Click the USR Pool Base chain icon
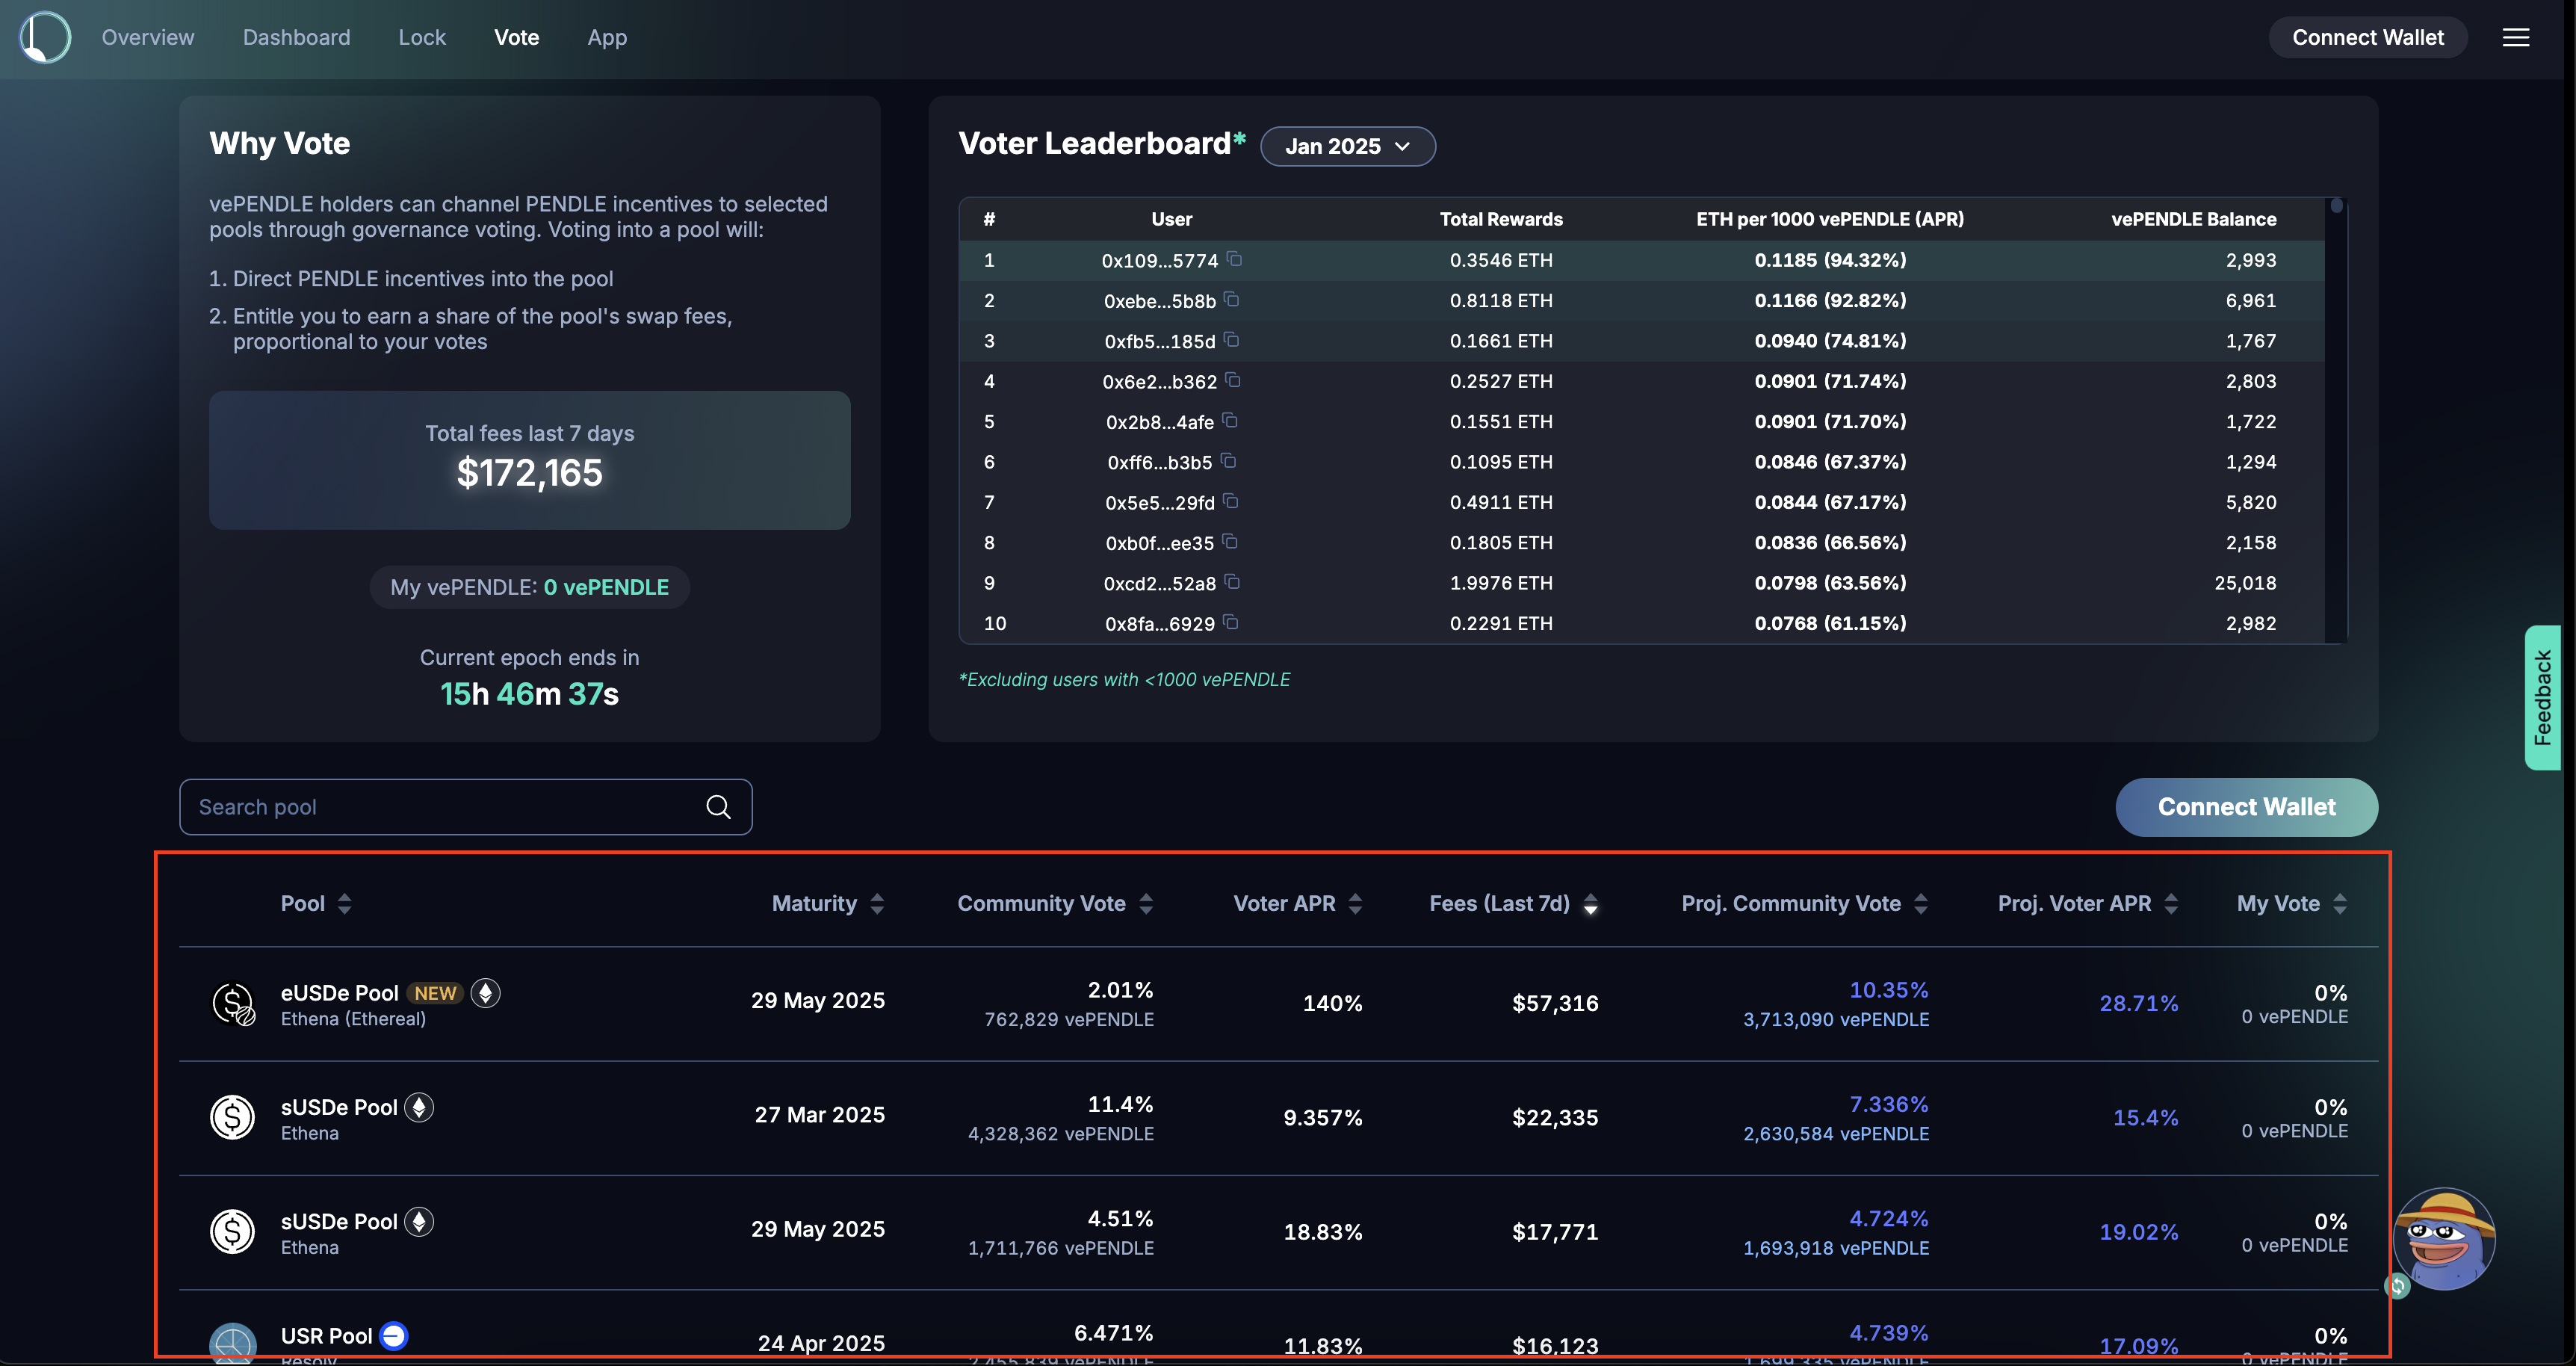Screen dimensions: 2576x1366 [394, 1335]
